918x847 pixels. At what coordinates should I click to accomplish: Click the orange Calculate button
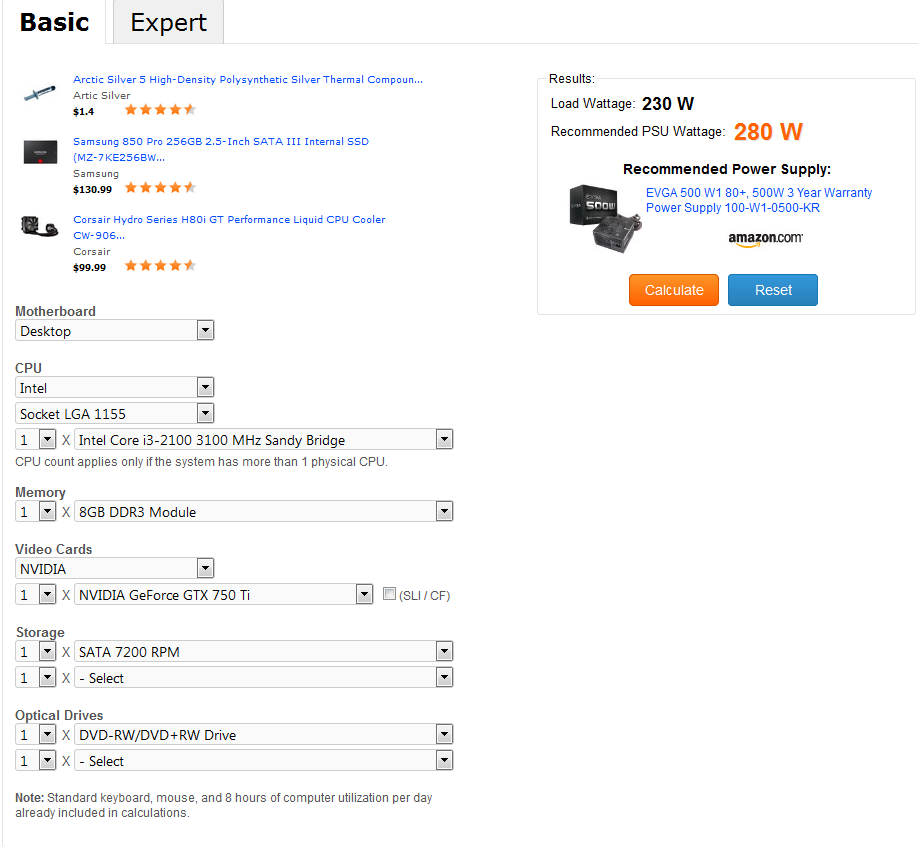[674, 290]
